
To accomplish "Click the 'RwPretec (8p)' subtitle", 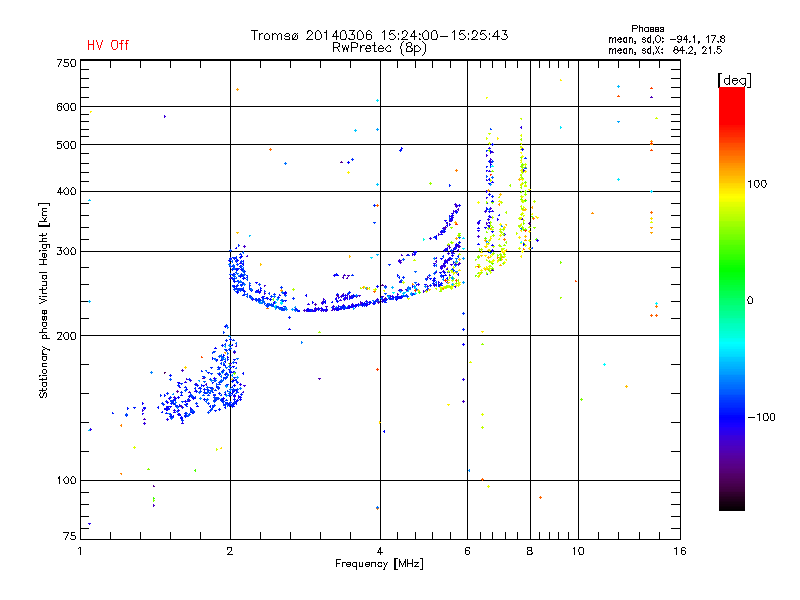I will (x=379, y=48).
